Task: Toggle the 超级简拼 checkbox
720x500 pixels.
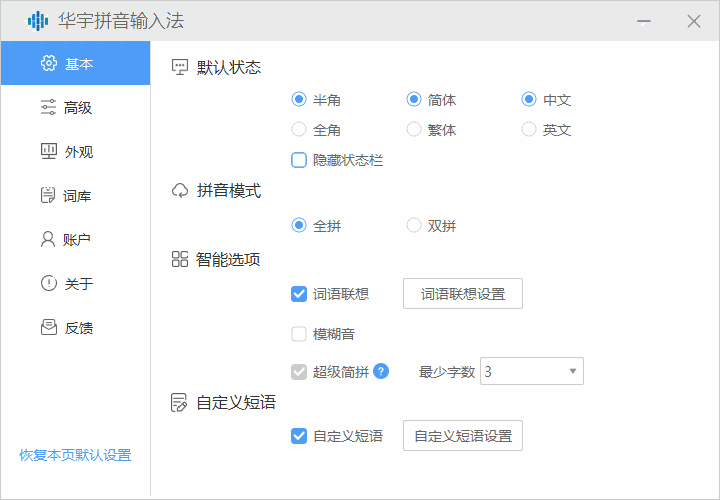Action: coord(299,371)
